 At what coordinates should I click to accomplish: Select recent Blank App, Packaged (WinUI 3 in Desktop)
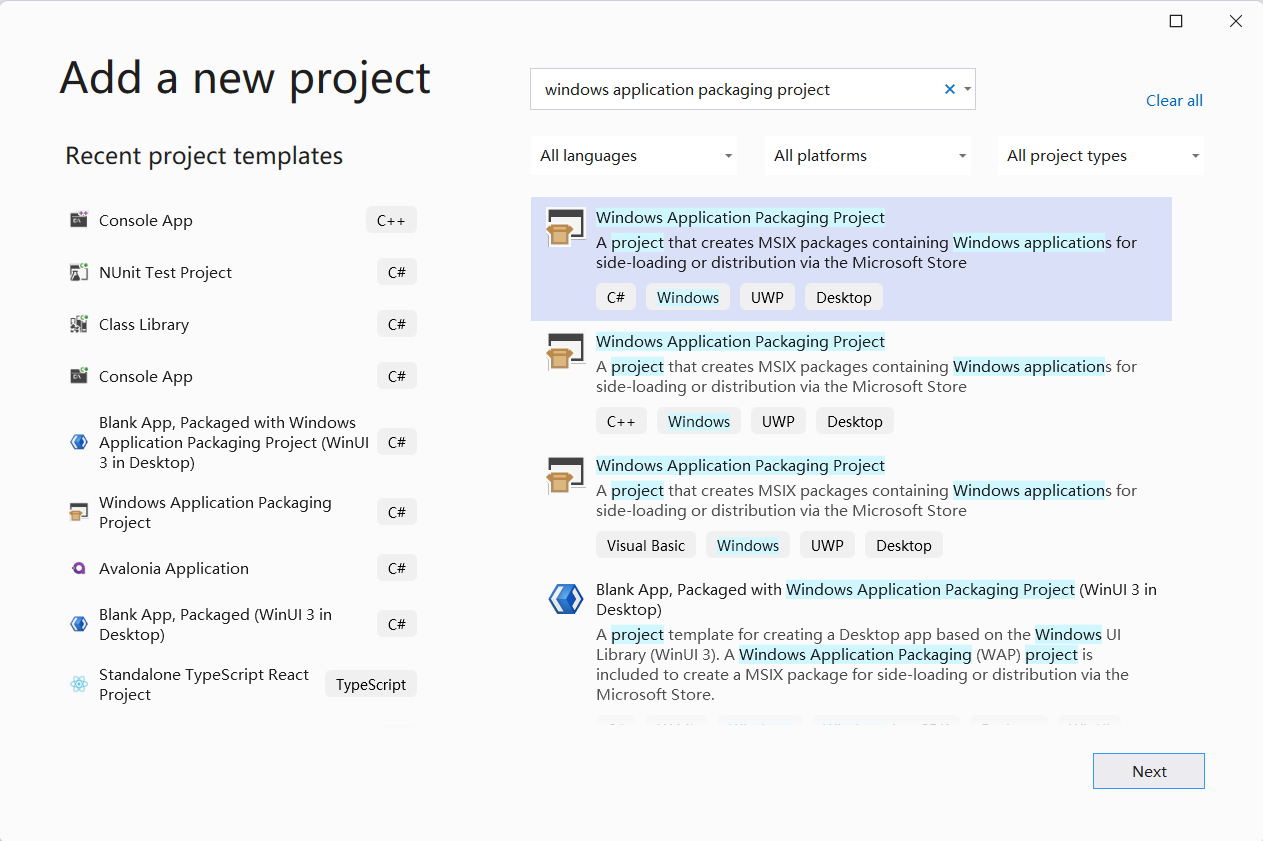click(x=215, y=624)
